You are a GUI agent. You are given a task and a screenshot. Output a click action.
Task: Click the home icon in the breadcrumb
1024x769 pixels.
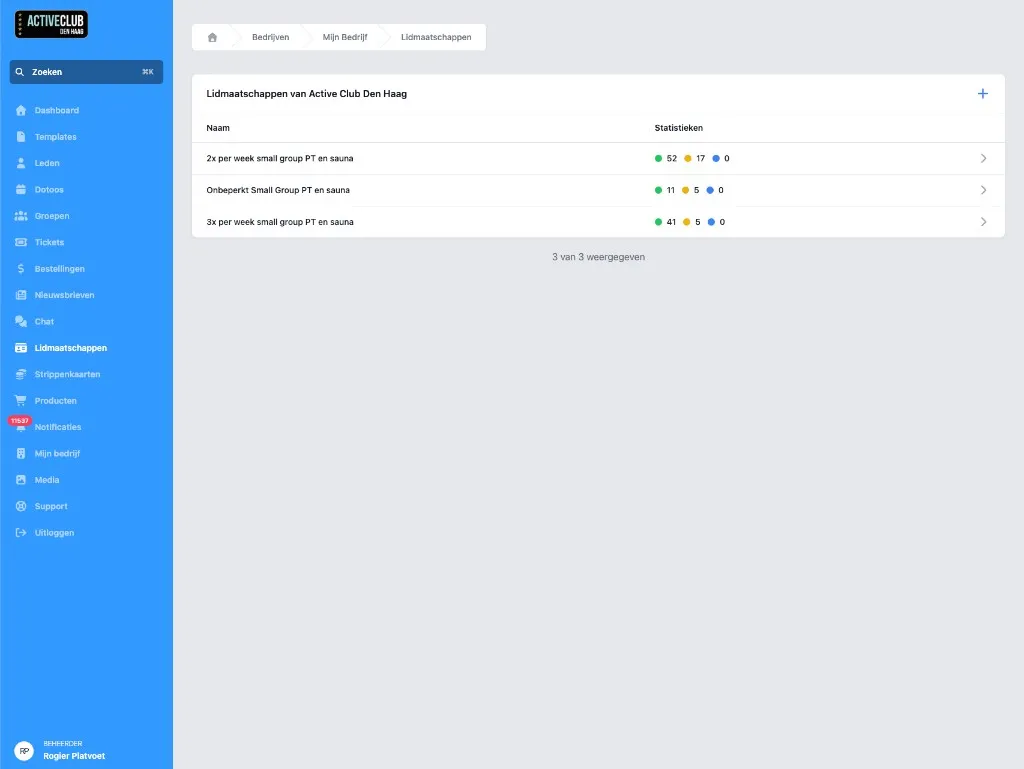212,37
